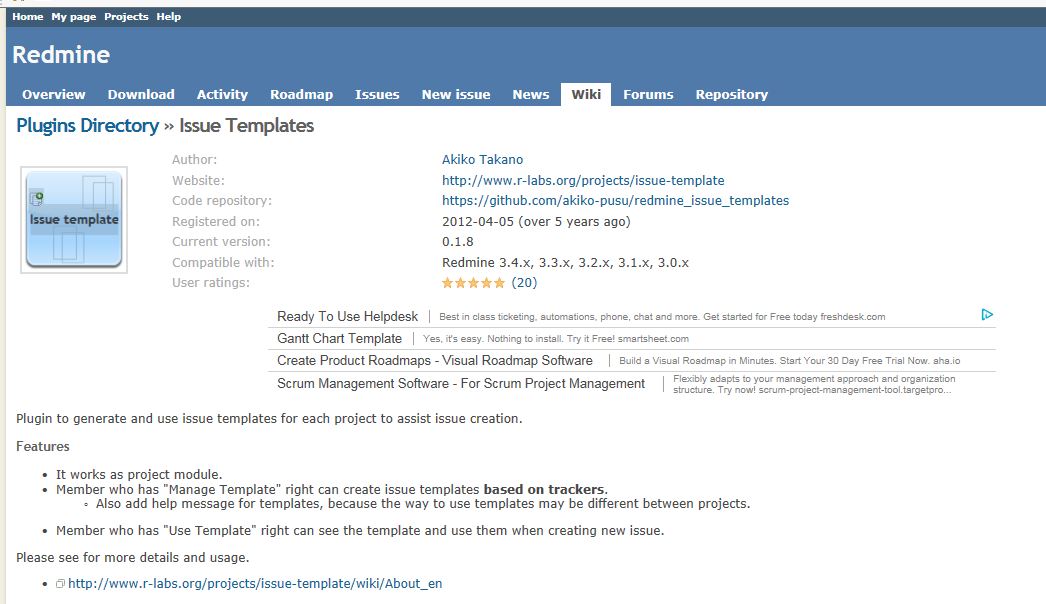
Task: Click the Gantt Chart Template ad link
Action: (x=339, y=339)
